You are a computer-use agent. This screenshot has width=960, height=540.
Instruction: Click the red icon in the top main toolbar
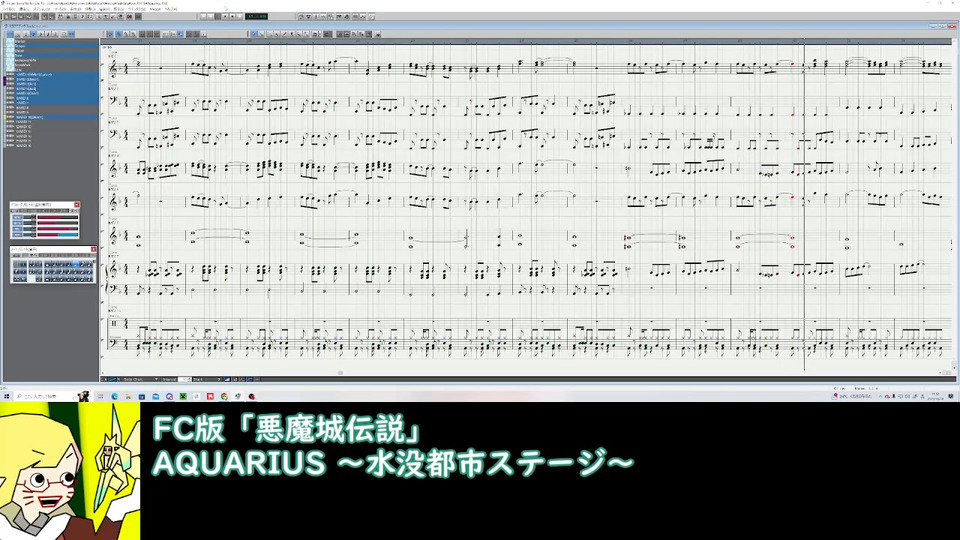[129, 17]
